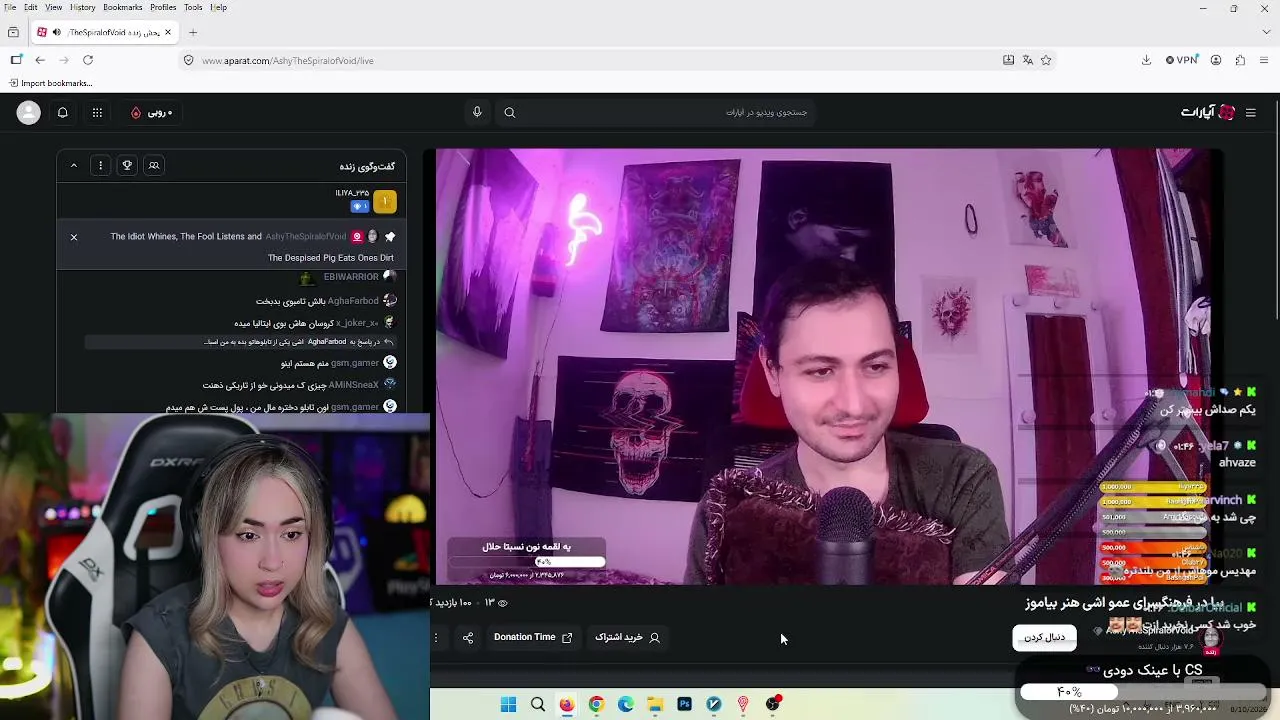This screenshot has width=1280, height=720.
Task: Open the Profiles menu
Action: [x=163, y=7]
